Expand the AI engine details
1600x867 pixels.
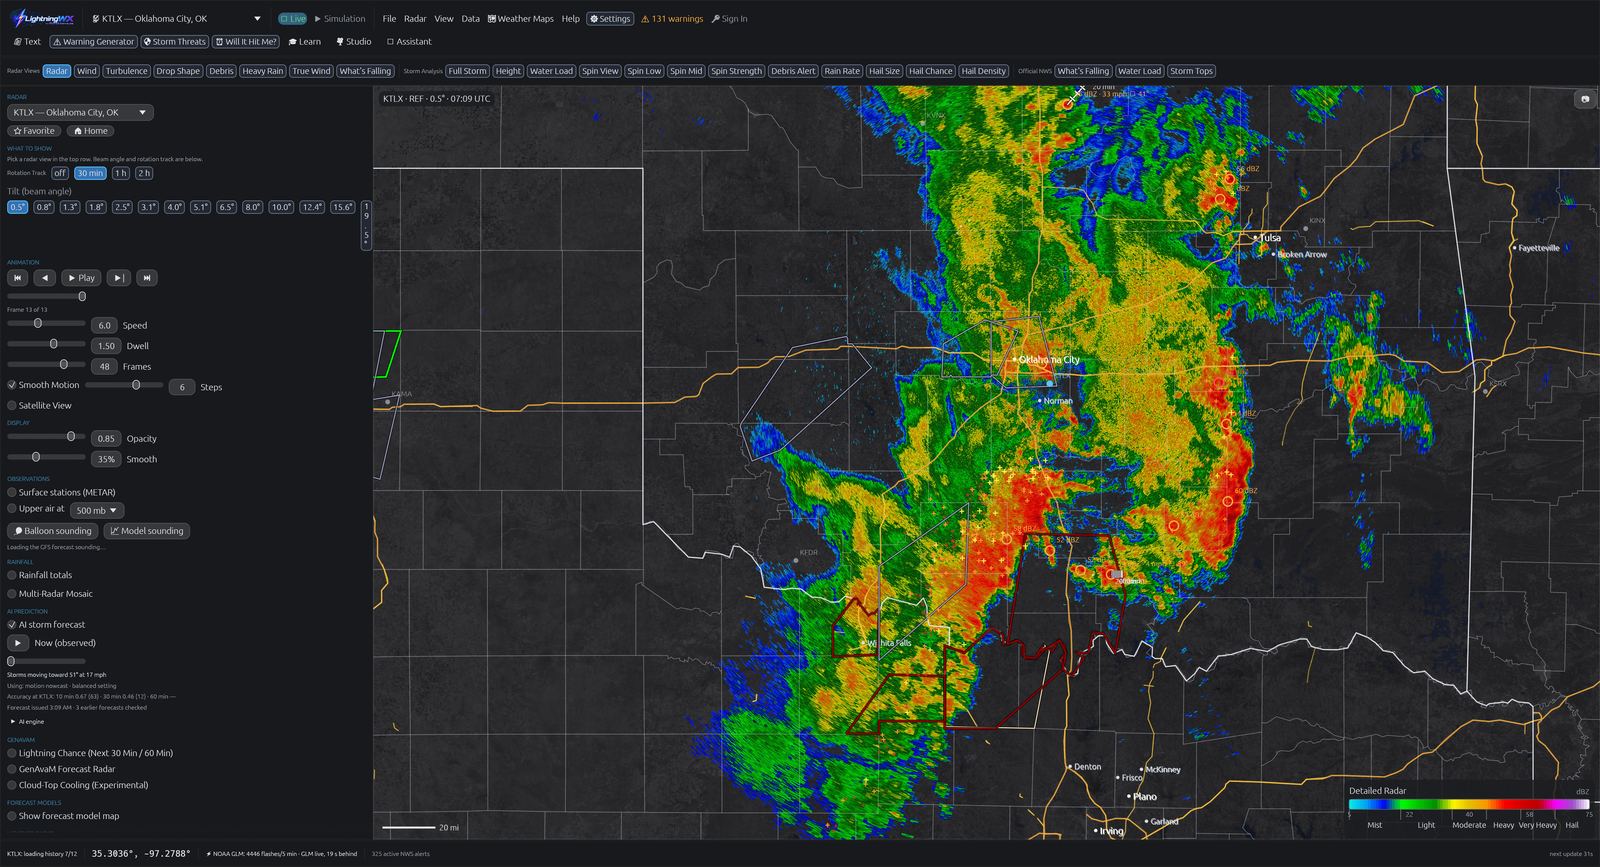pos(28,722)
